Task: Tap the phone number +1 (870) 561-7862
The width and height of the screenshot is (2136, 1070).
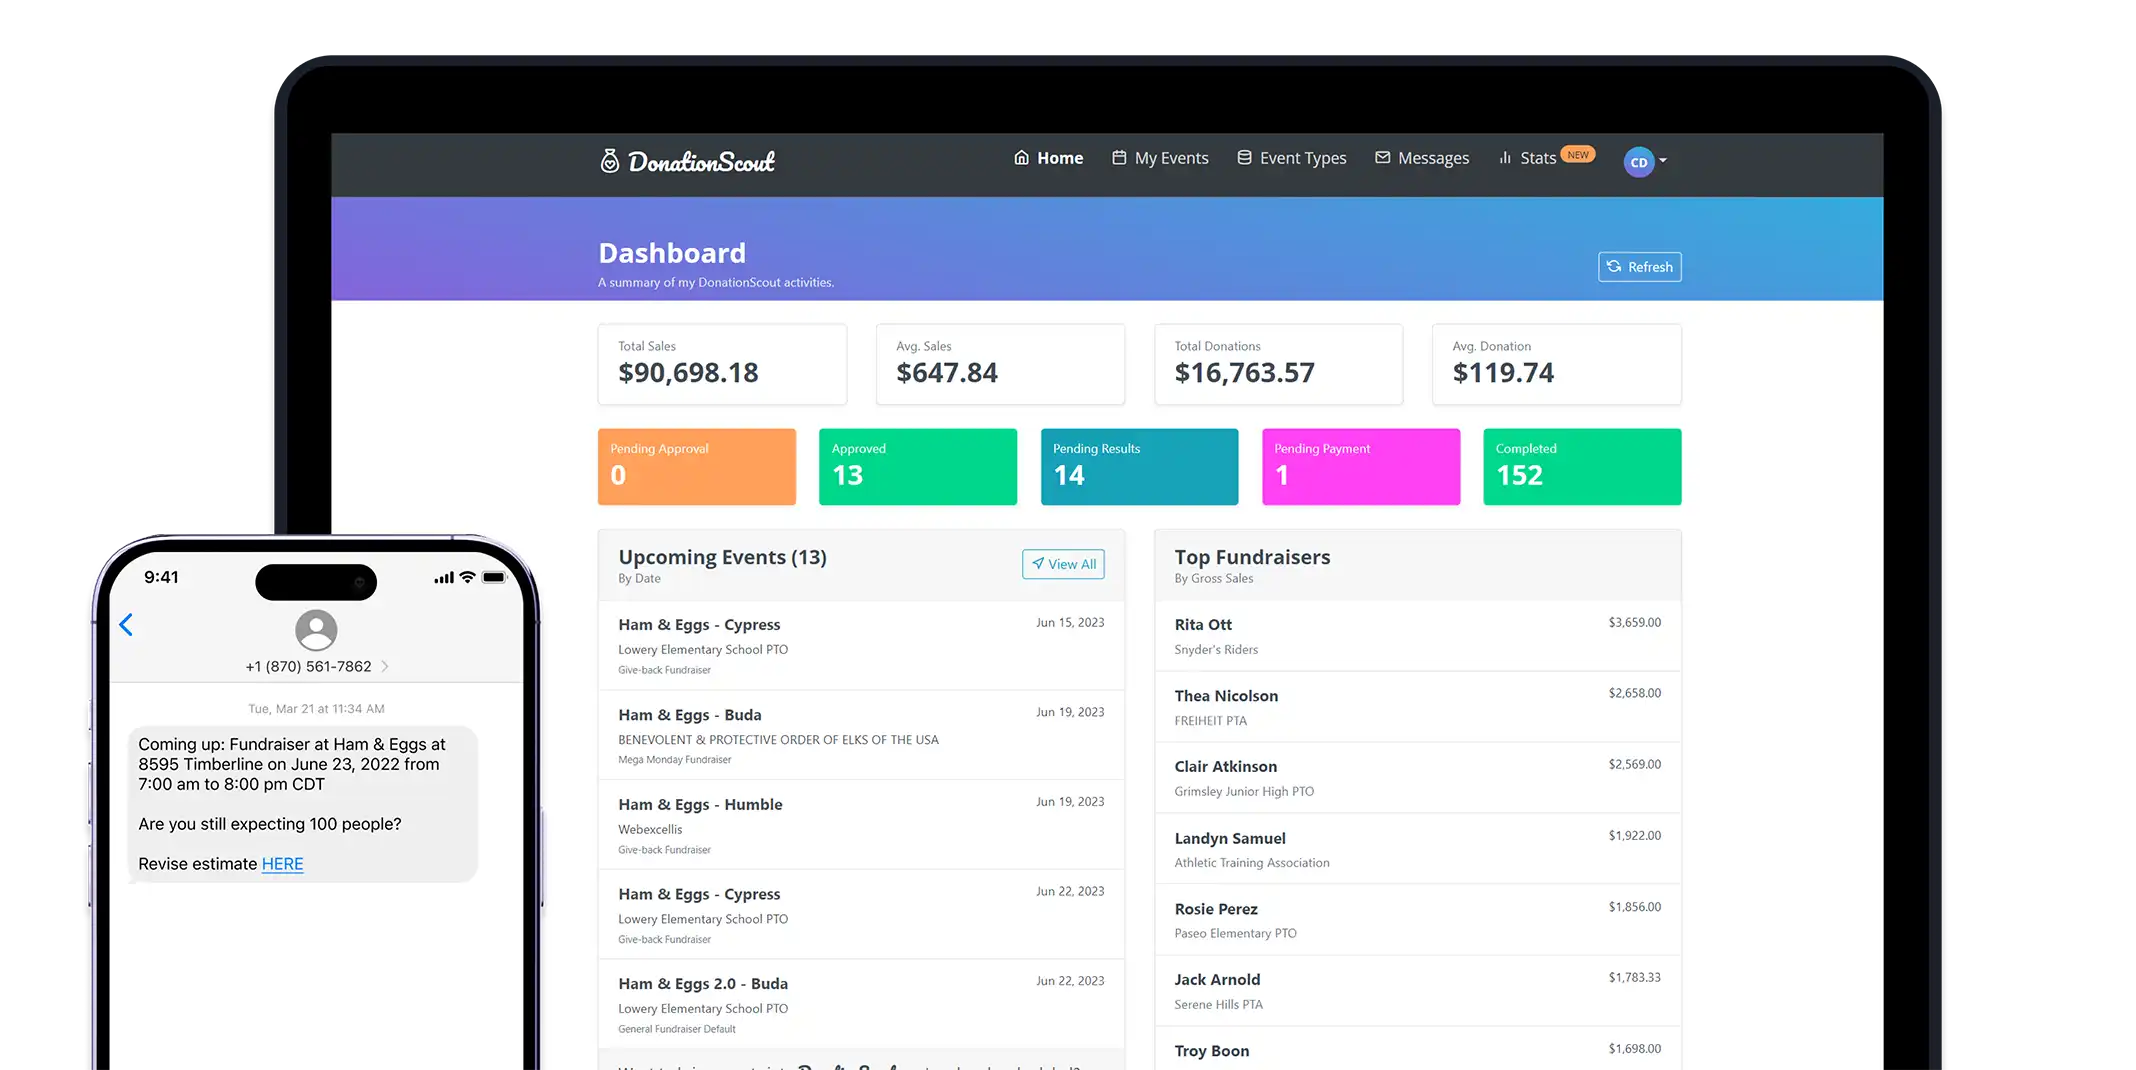Action: 308,666
